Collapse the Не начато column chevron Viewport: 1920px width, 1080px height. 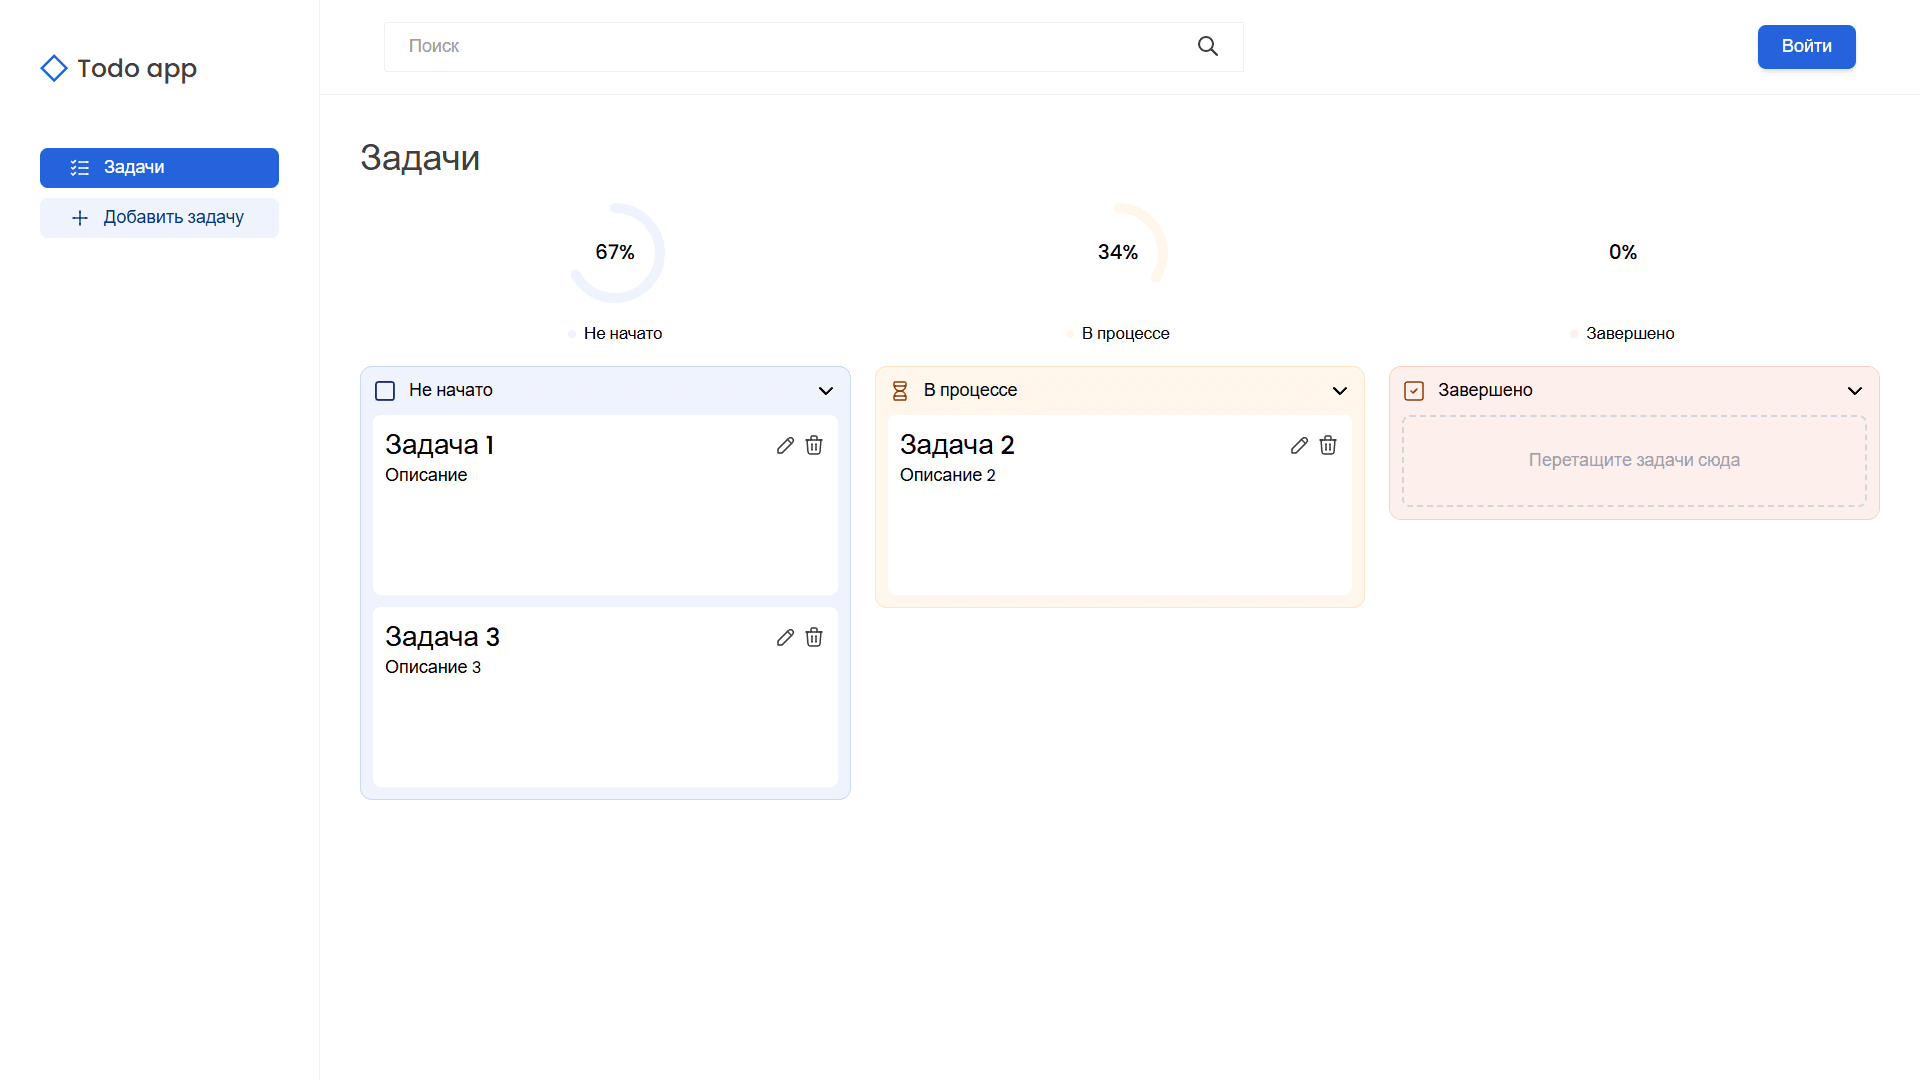tap(826, 391)
